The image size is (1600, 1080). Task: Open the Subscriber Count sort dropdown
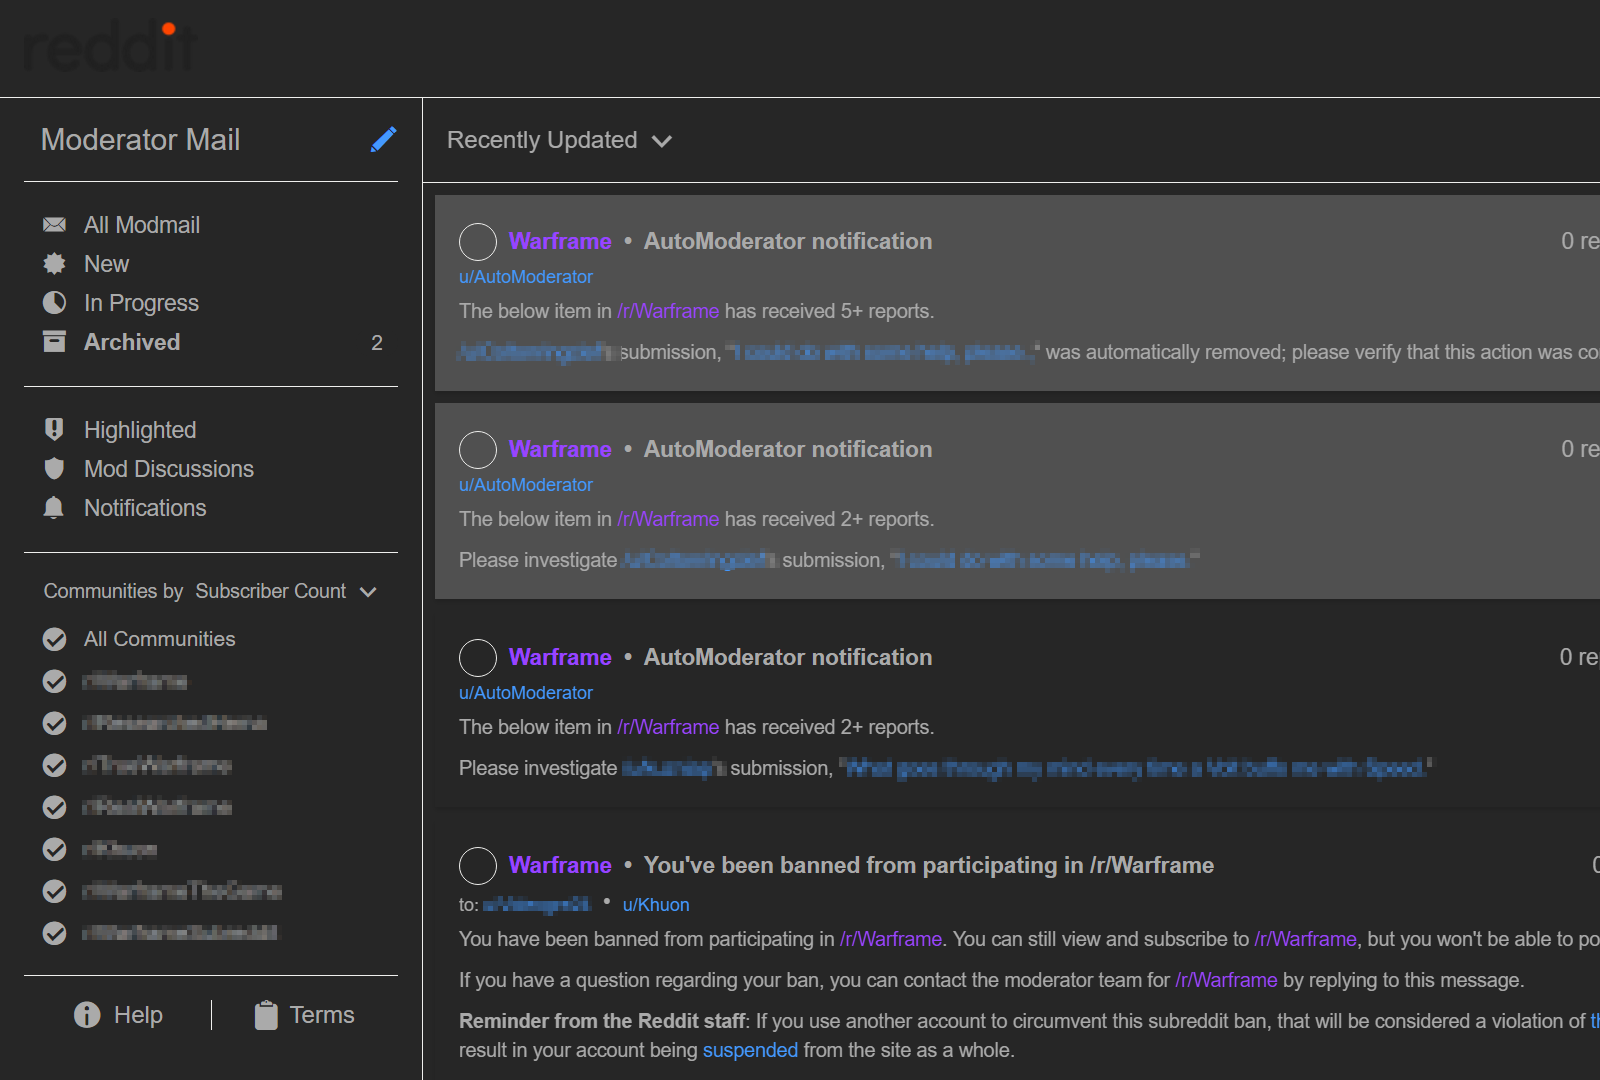[x=286, y=591]
